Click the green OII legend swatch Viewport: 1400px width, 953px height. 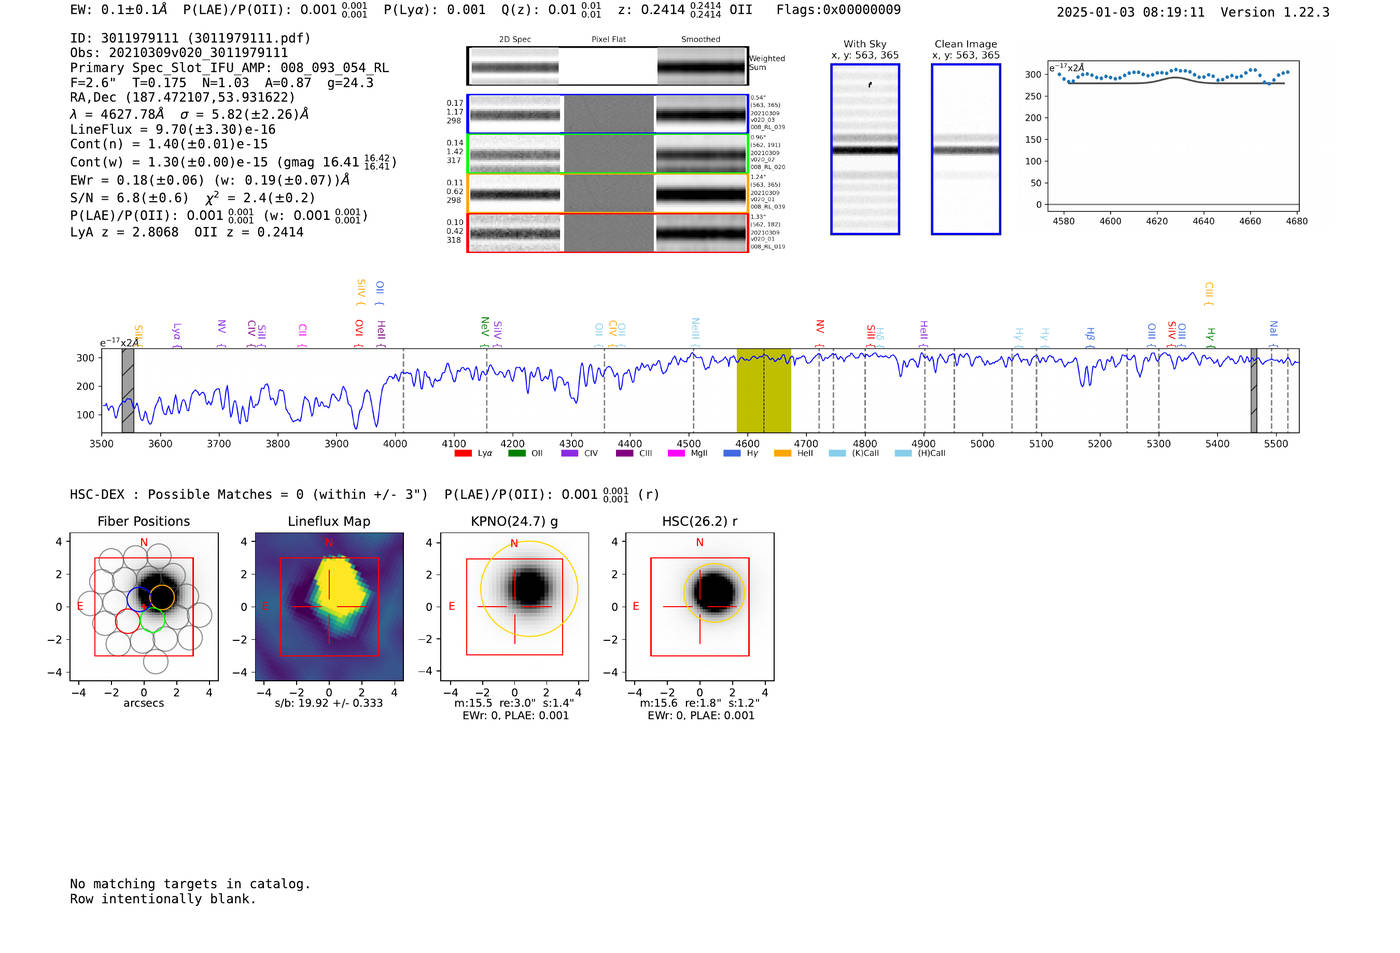tap(517, 454)
